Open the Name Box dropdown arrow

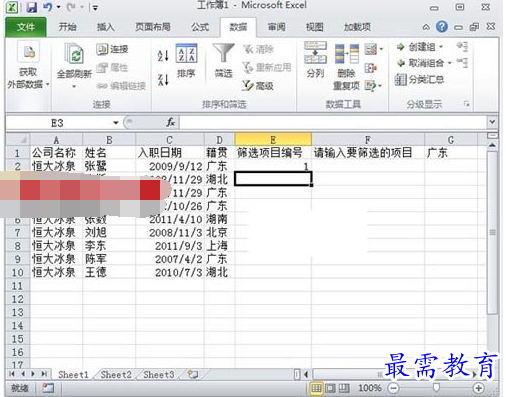click(116, 123)
